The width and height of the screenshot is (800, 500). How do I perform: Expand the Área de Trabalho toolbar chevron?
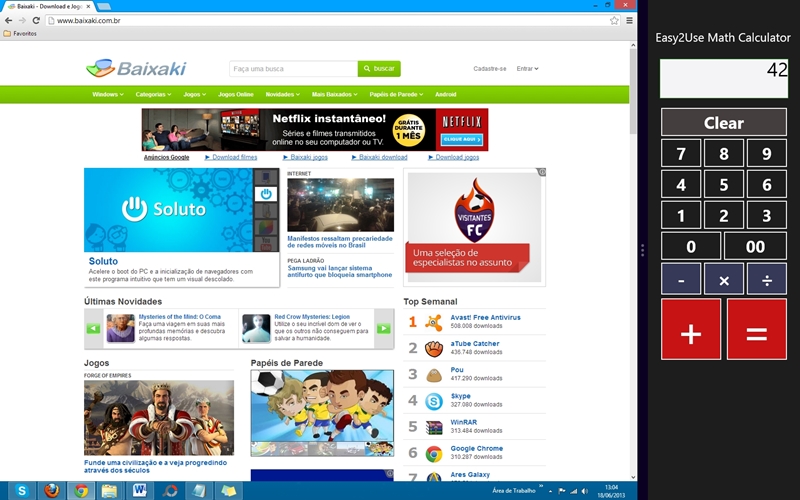541,486
